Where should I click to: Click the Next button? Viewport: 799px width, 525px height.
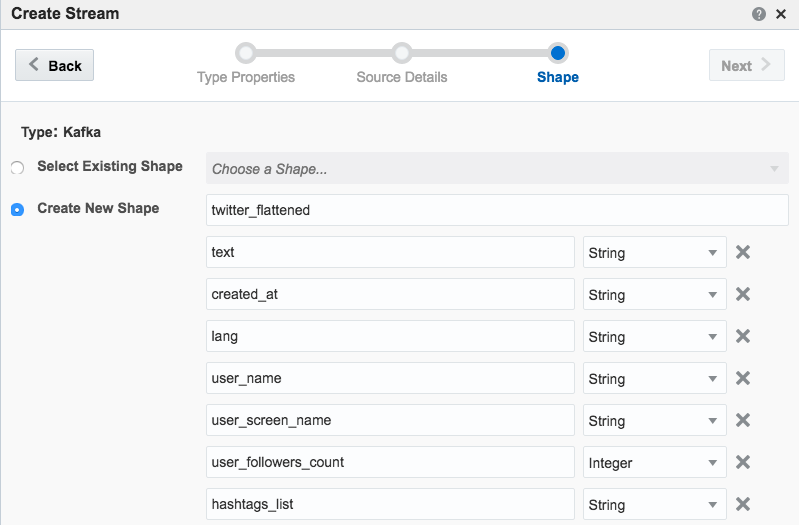coord(746,65)
